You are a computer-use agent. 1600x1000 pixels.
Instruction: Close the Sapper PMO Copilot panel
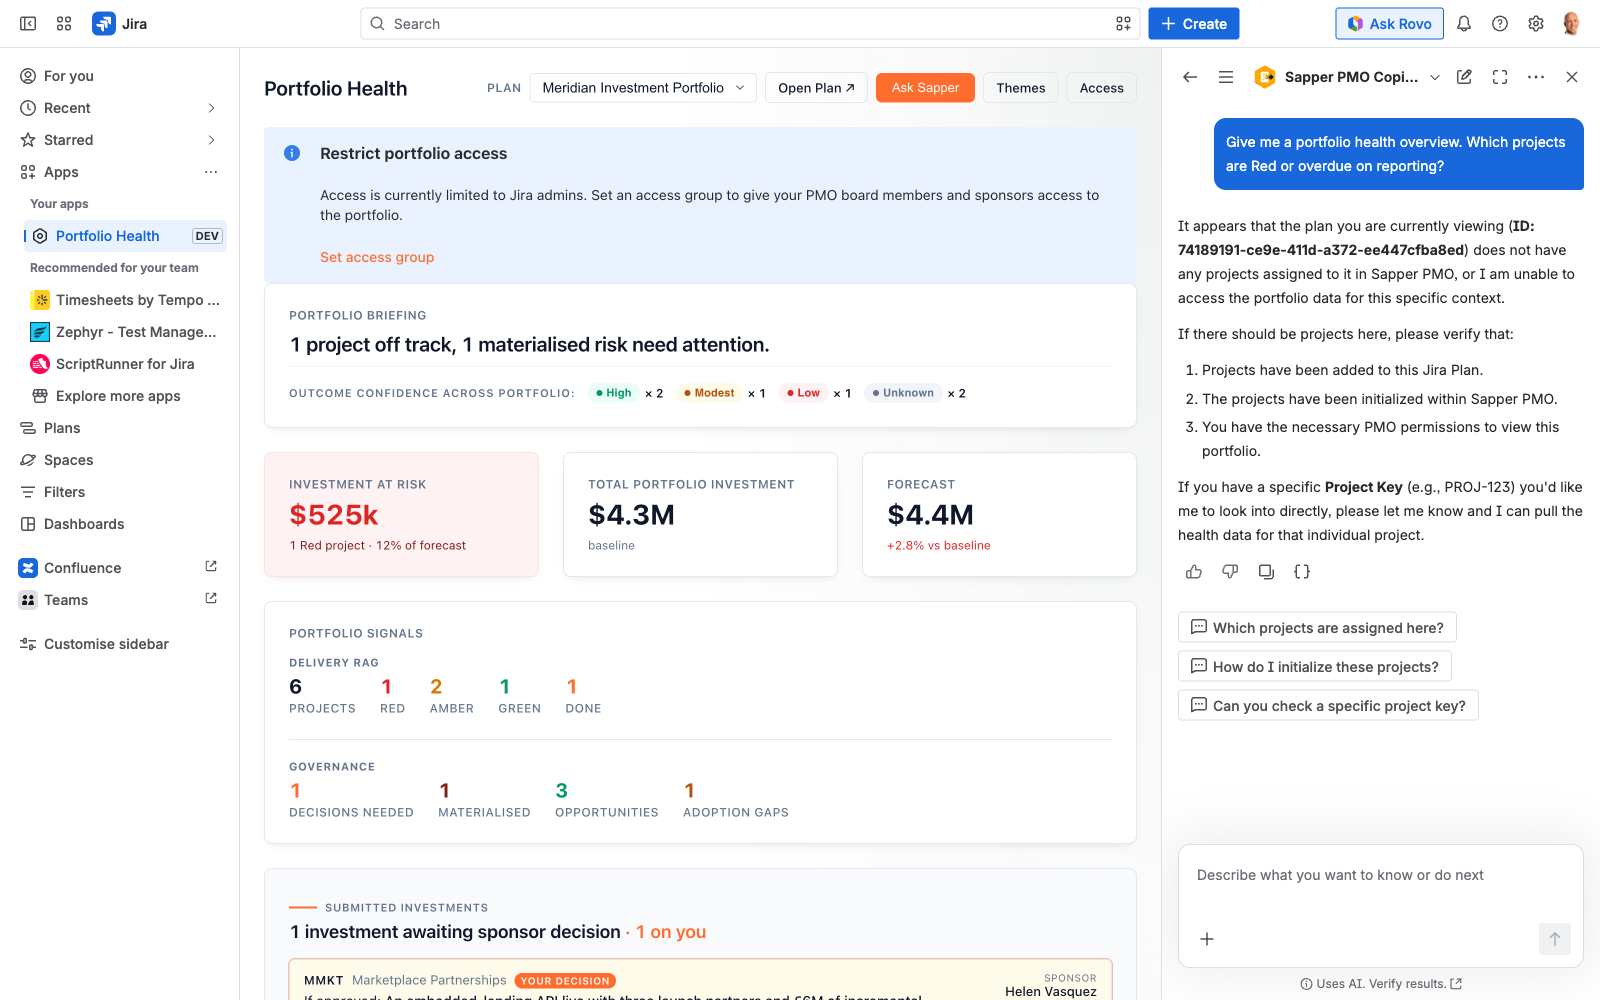click(1572, 77)
